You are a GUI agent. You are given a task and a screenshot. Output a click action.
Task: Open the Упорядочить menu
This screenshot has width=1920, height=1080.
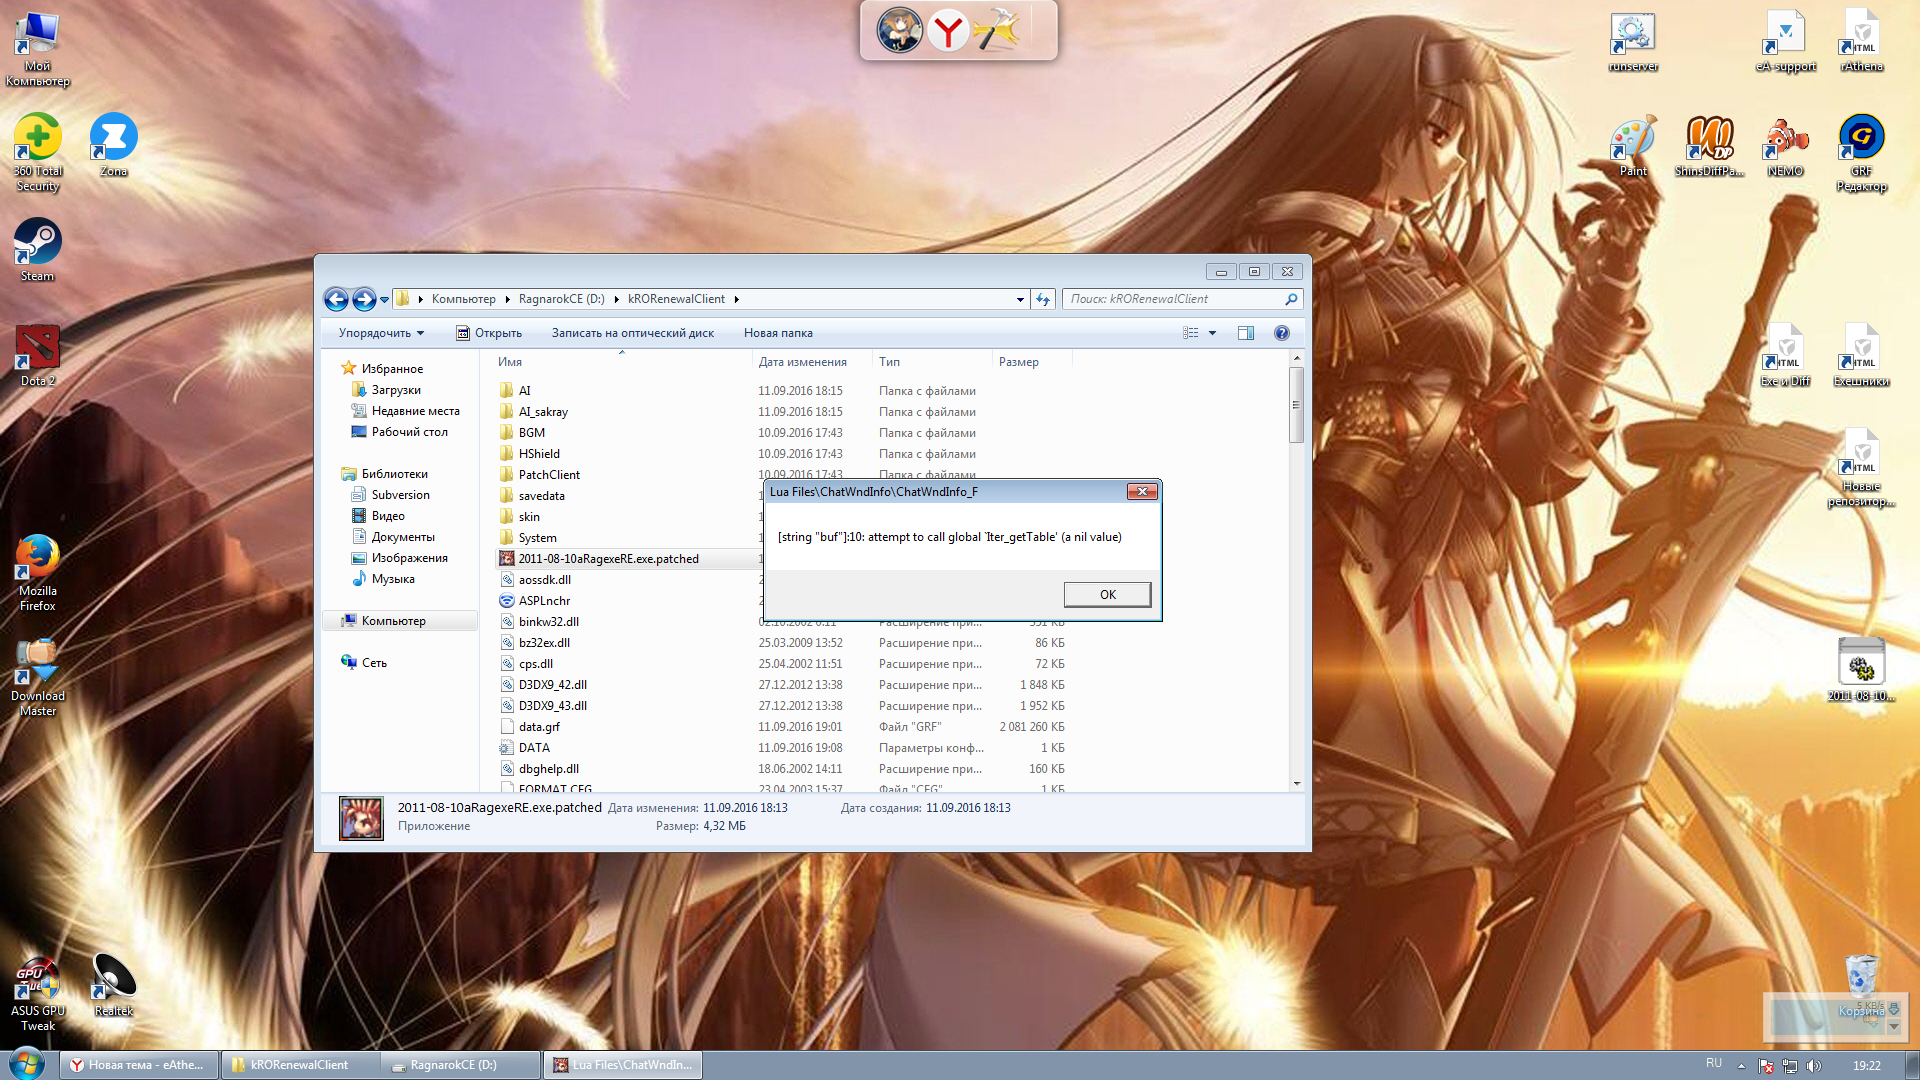(381, 333)
